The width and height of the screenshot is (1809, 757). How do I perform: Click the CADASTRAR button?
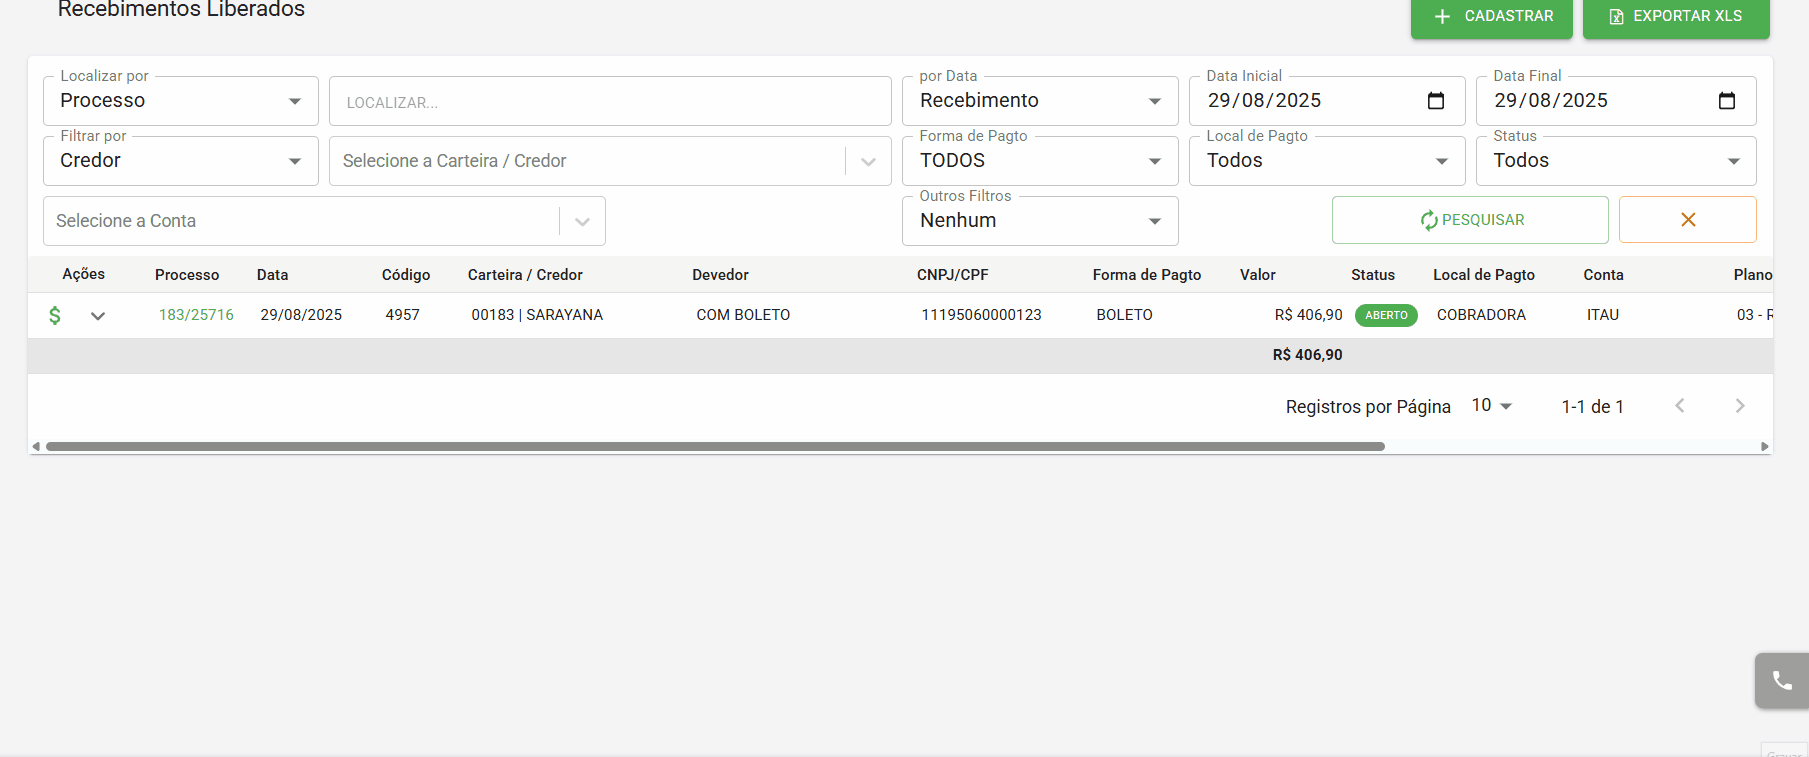point(1492,17)
